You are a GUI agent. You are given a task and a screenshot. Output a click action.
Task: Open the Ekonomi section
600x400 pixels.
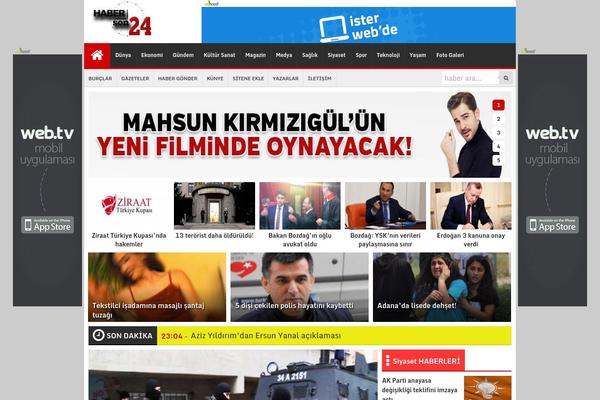[152, 55]
